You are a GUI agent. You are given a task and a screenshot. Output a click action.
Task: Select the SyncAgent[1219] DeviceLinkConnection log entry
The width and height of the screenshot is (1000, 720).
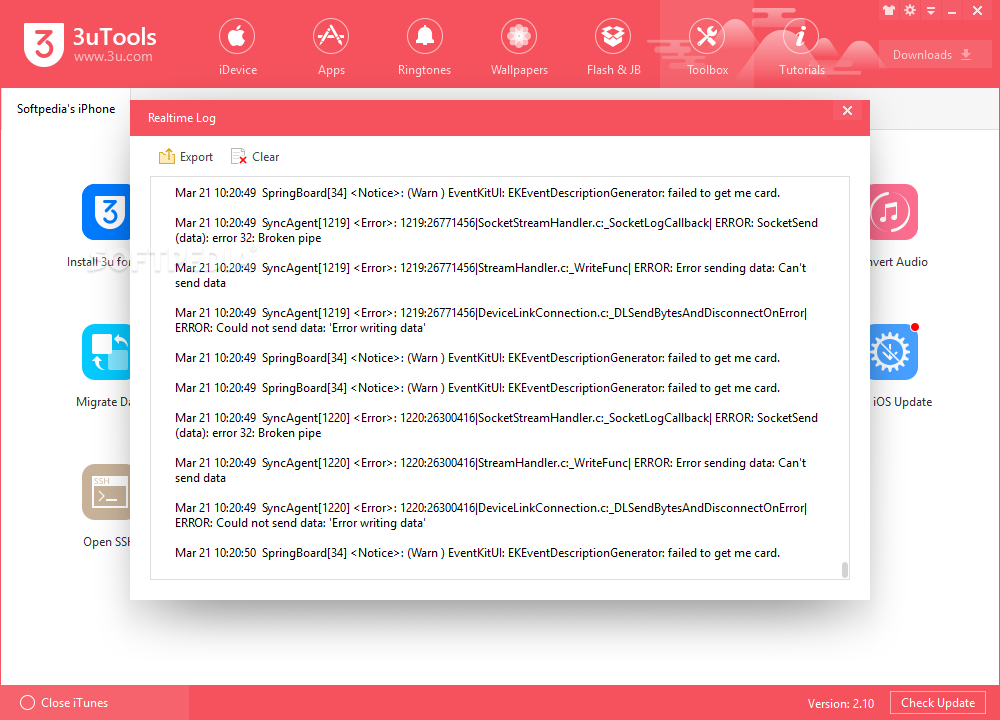[491, 320]
